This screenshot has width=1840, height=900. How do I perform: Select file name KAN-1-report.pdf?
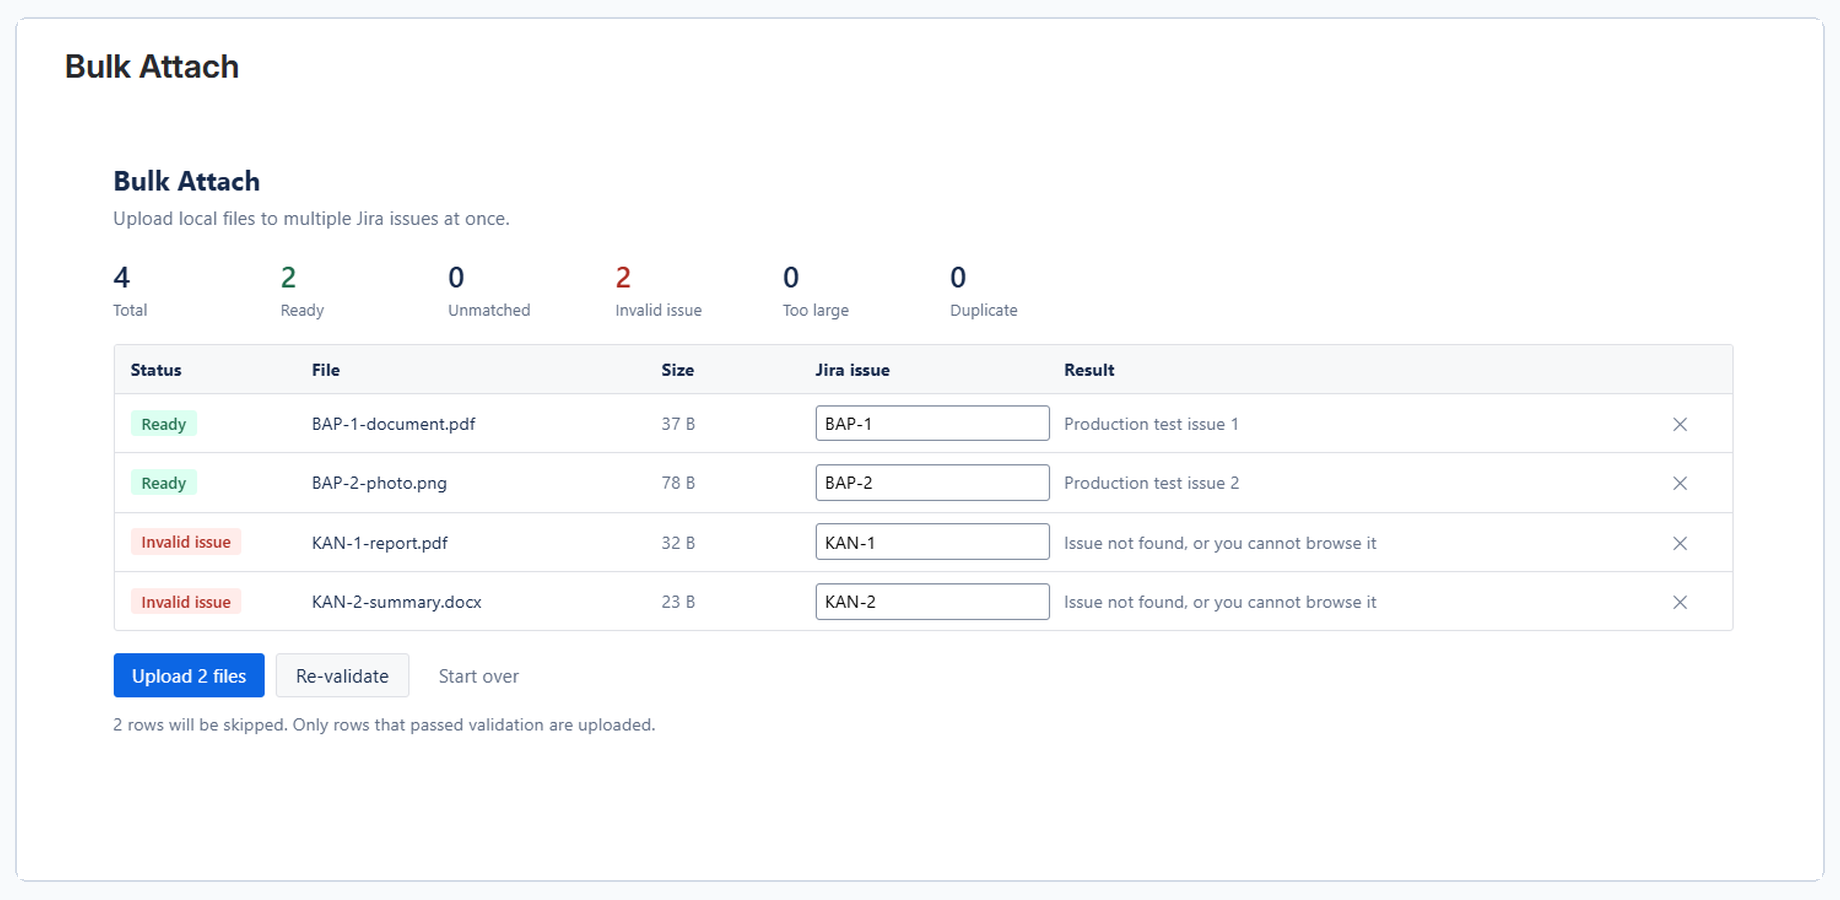click(x=380, y=543)
